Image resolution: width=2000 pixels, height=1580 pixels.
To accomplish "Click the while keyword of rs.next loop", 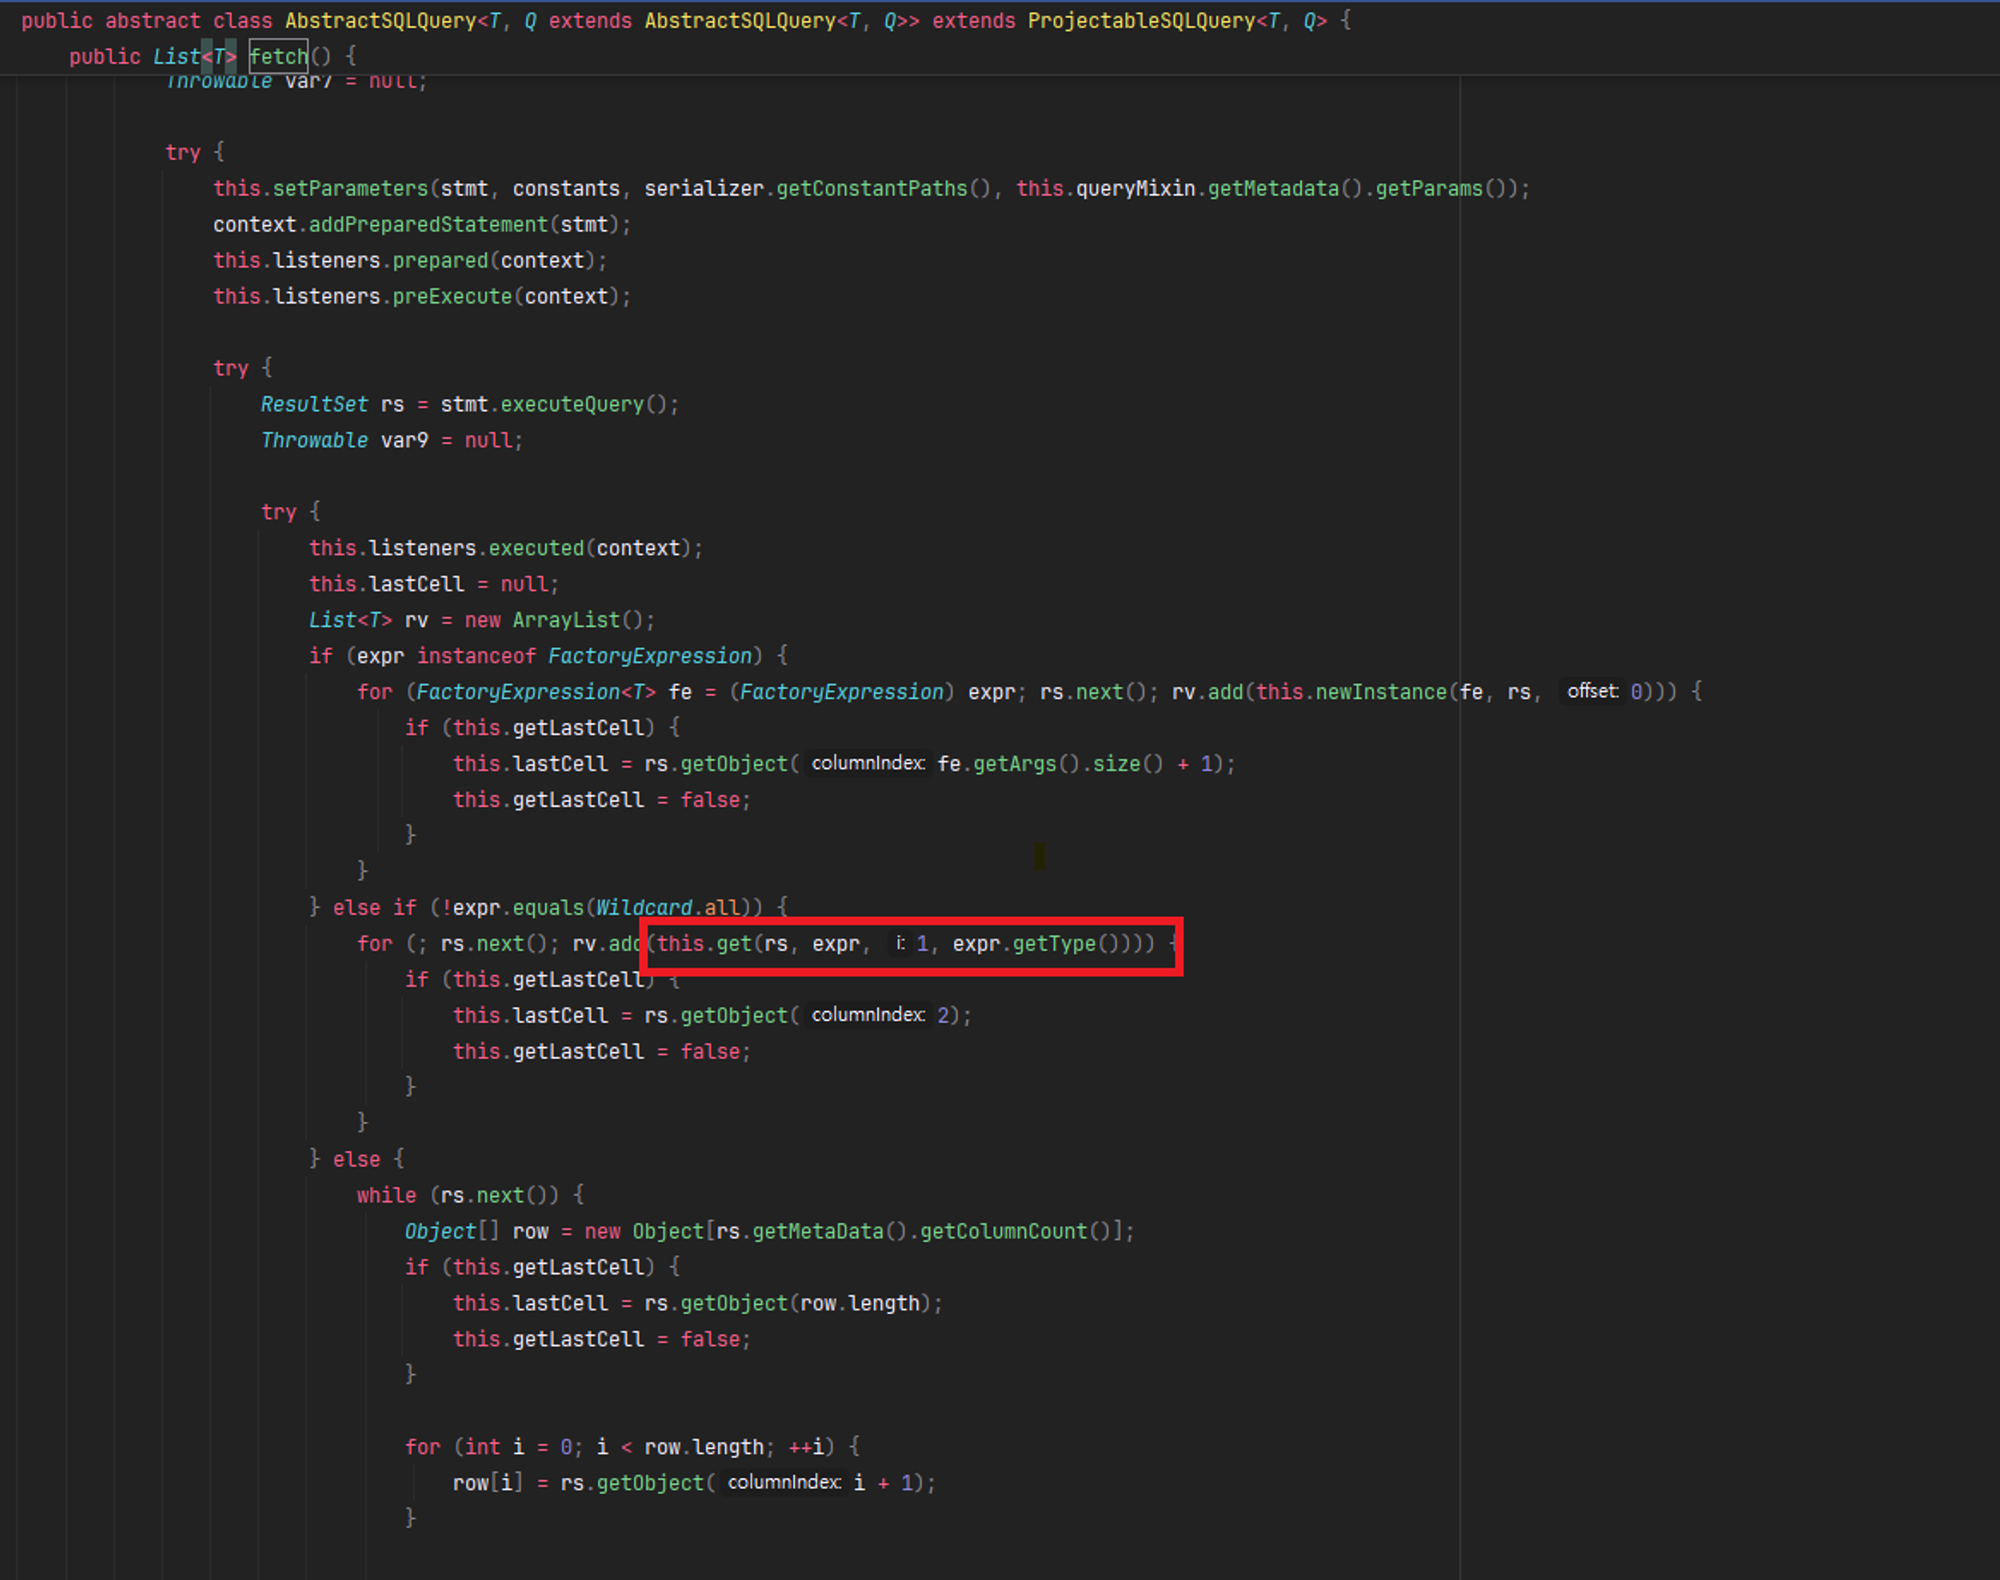I will [x=386, y=1195].
